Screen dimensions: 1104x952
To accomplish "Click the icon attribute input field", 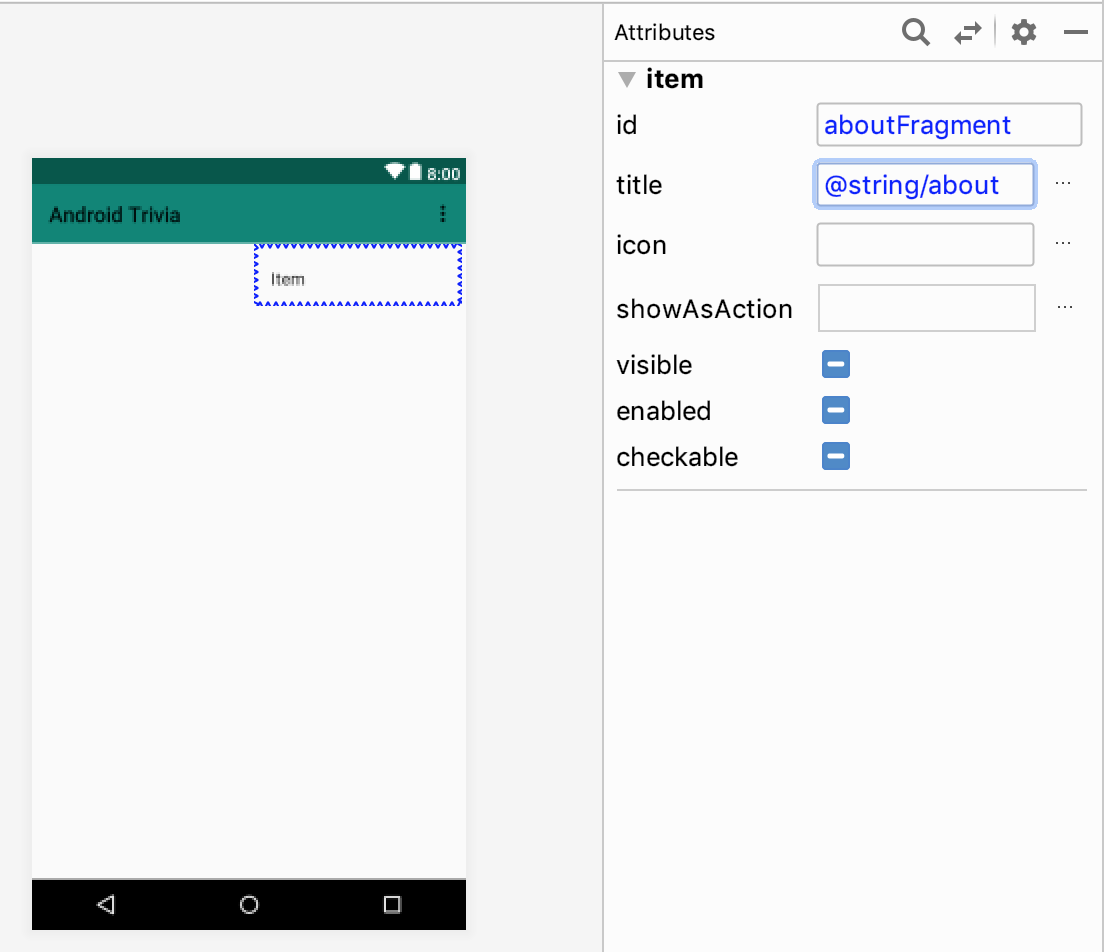I will point(925,245).
